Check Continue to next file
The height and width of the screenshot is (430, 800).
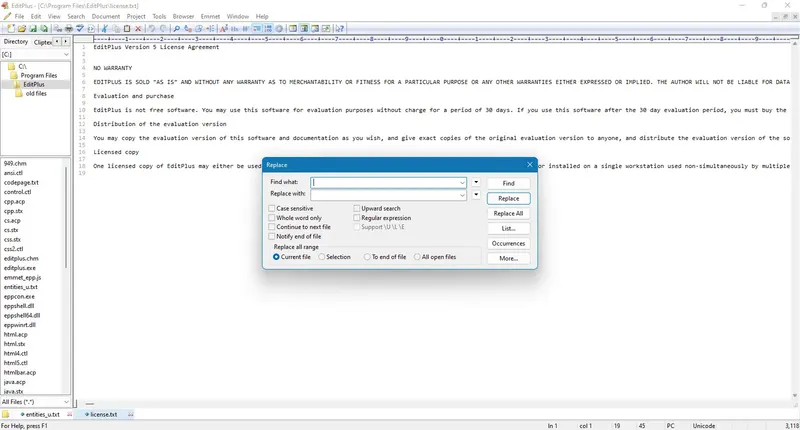272,226
